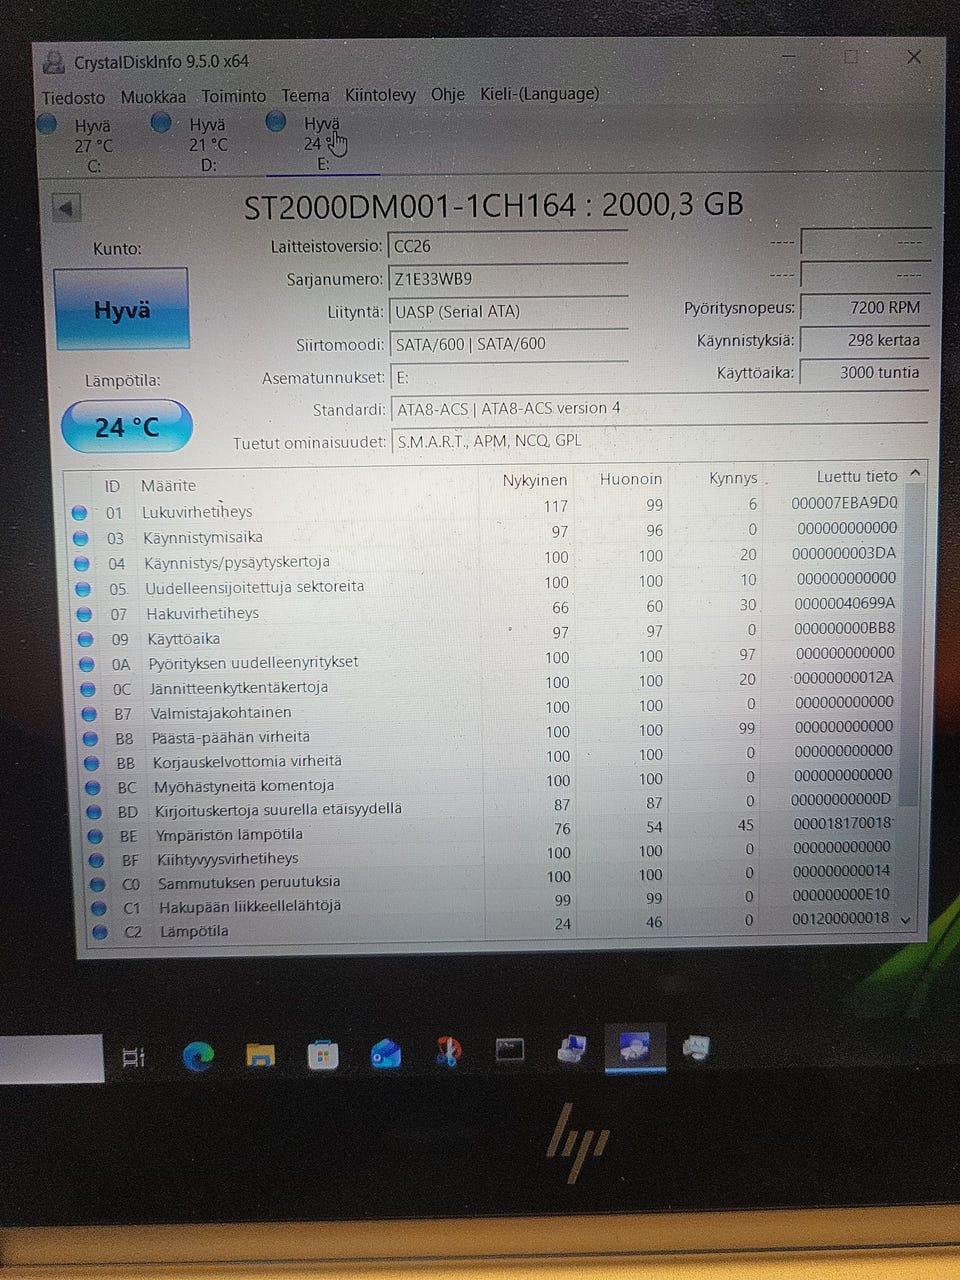Open Microsoft Edge from the taskbar

pyautogui.click(x=198, y=1056)
